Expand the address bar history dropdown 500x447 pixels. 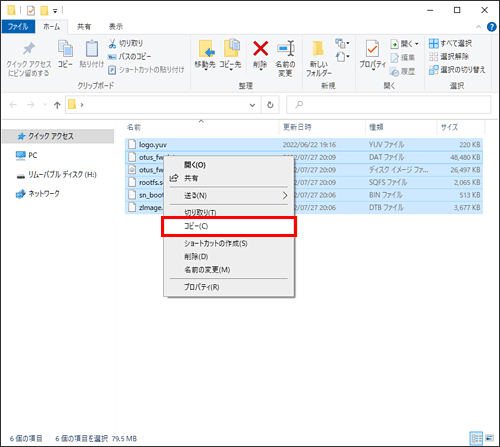[x=252, y=105]
